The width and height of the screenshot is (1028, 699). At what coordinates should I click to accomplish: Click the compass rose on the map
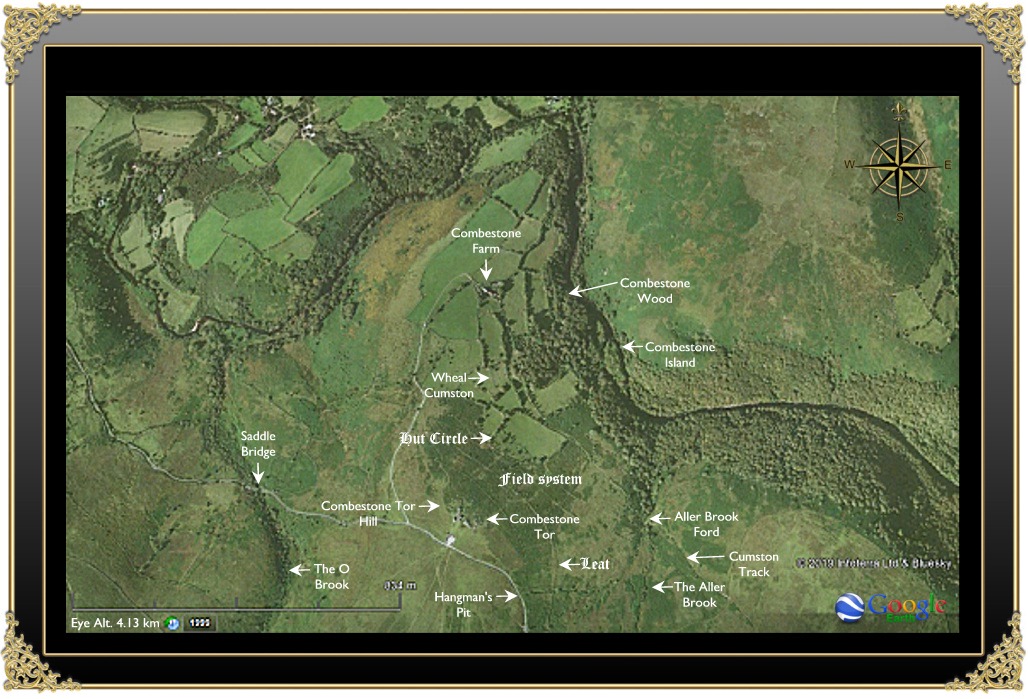pos(899,164)
